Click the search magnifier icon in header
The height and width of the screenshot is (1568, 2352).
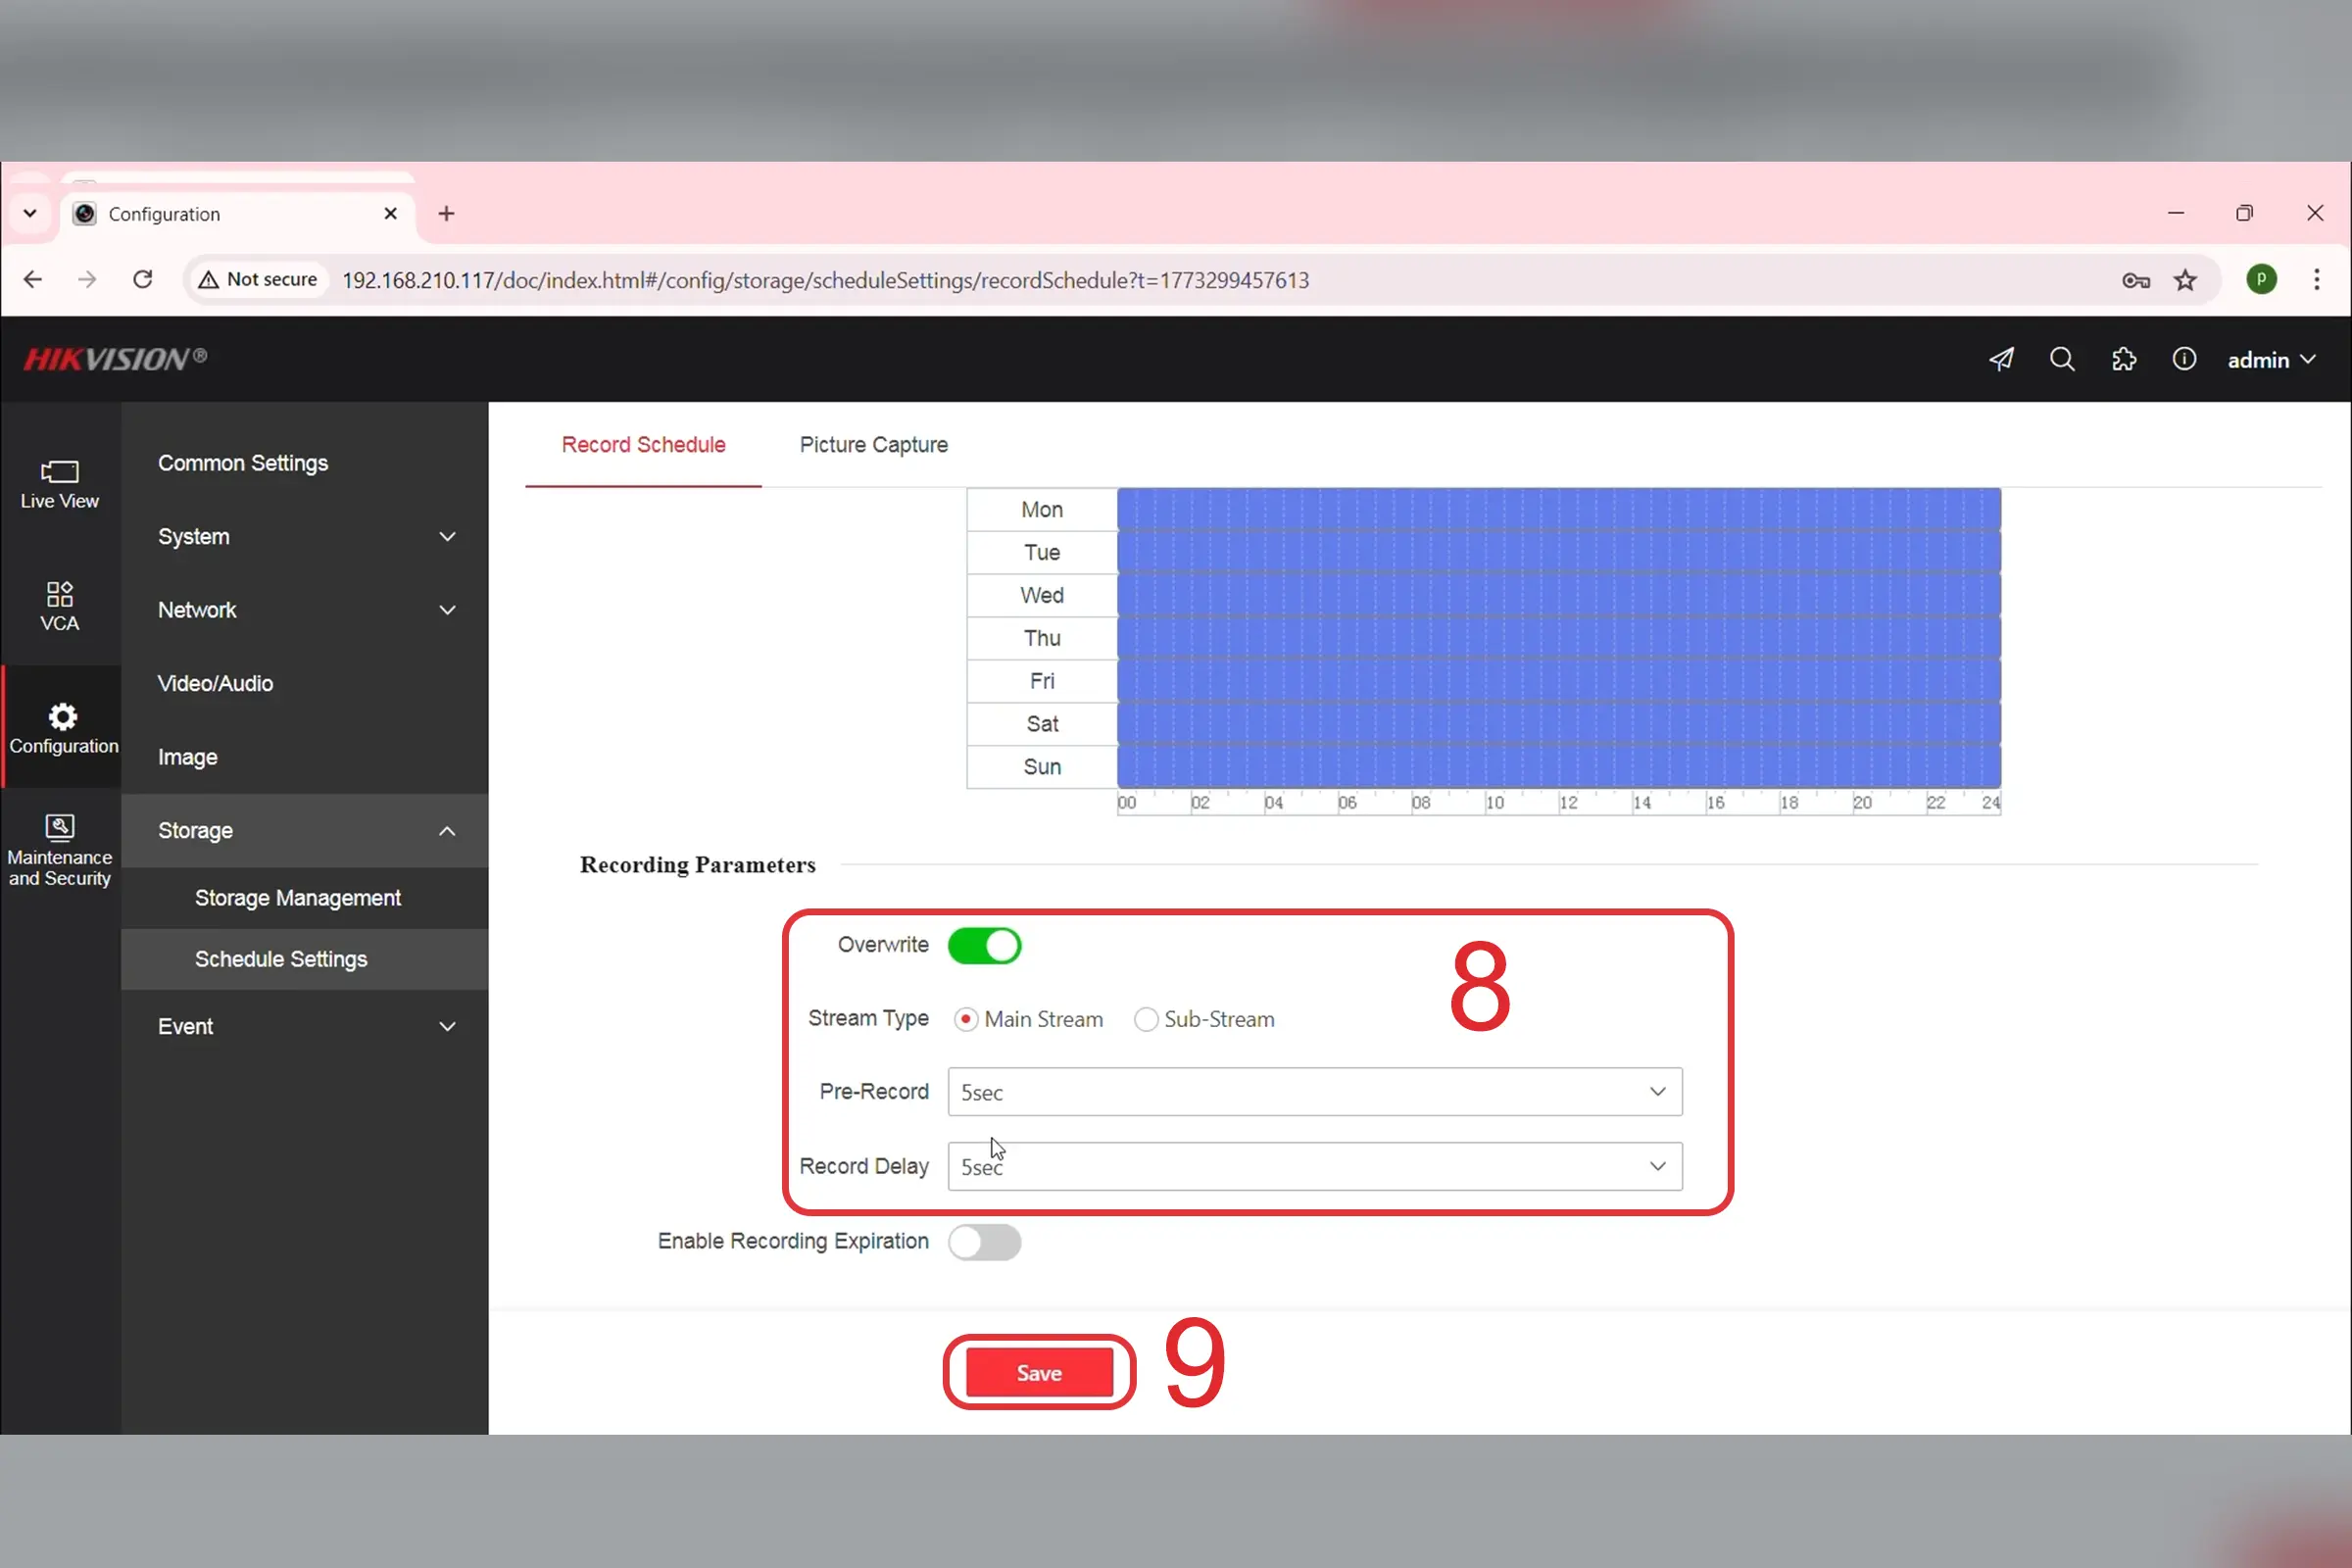click(x=2062, y=360)
